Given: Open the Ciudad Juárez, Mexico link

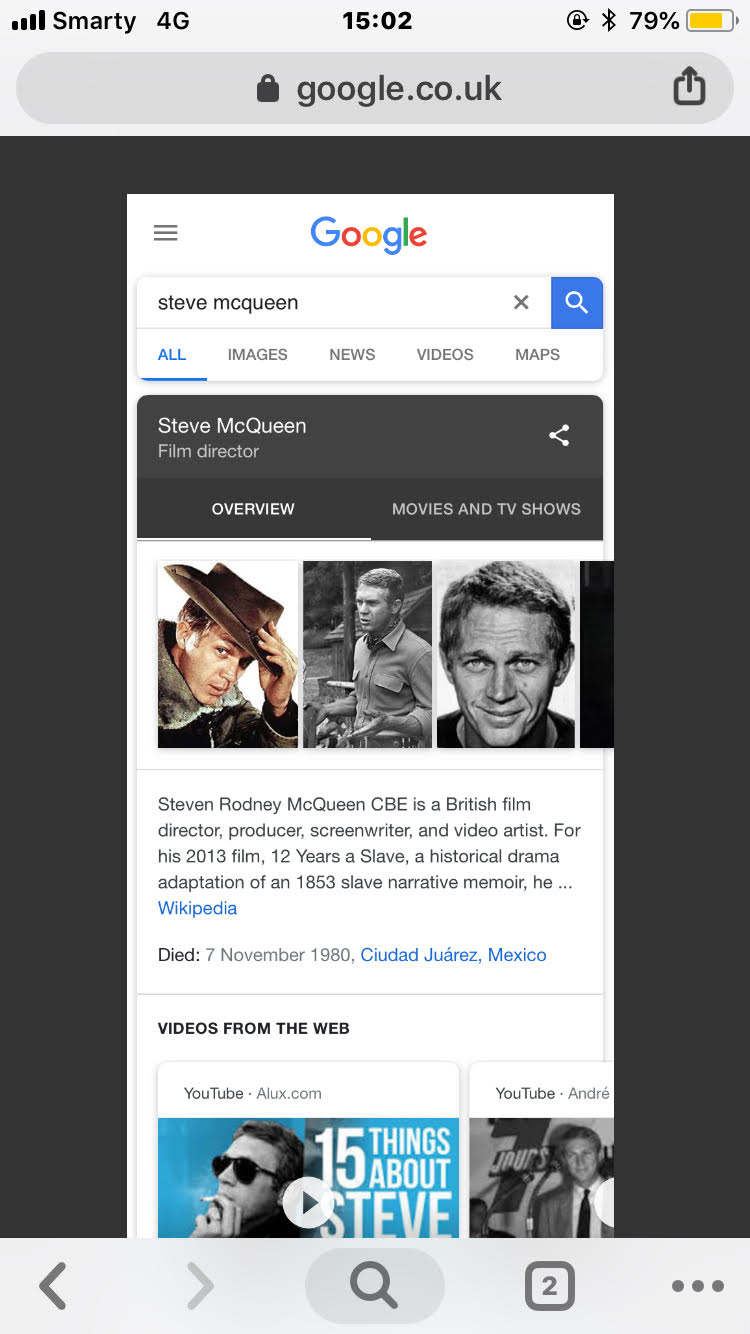Looking at the screenshot, I should 453,955.
